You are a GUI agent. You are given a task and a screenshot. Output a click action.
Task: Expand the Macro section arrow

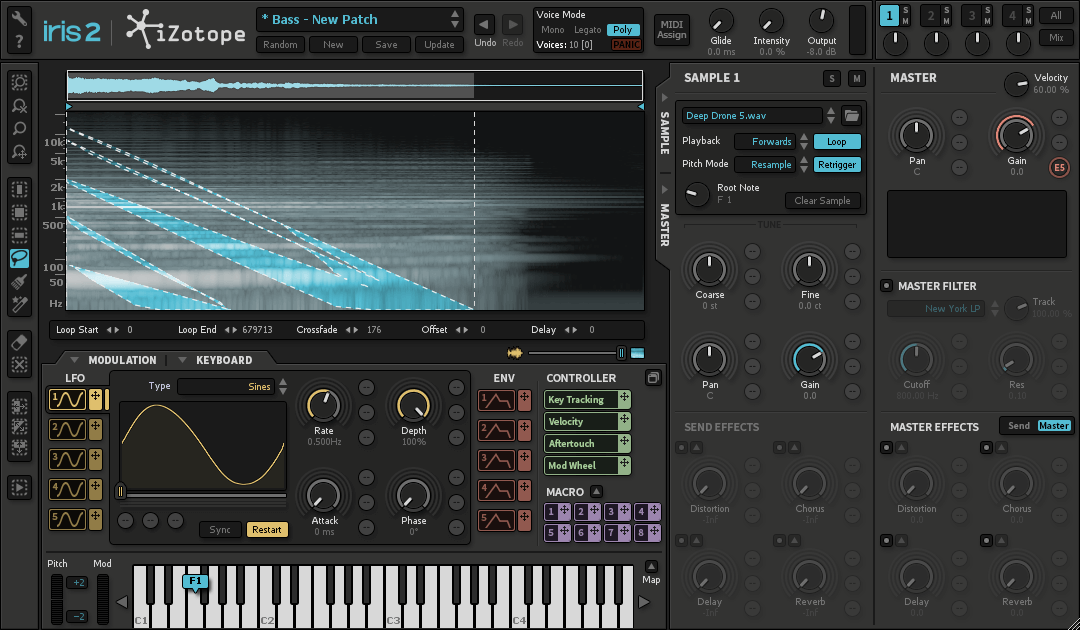tap(596, 492)
